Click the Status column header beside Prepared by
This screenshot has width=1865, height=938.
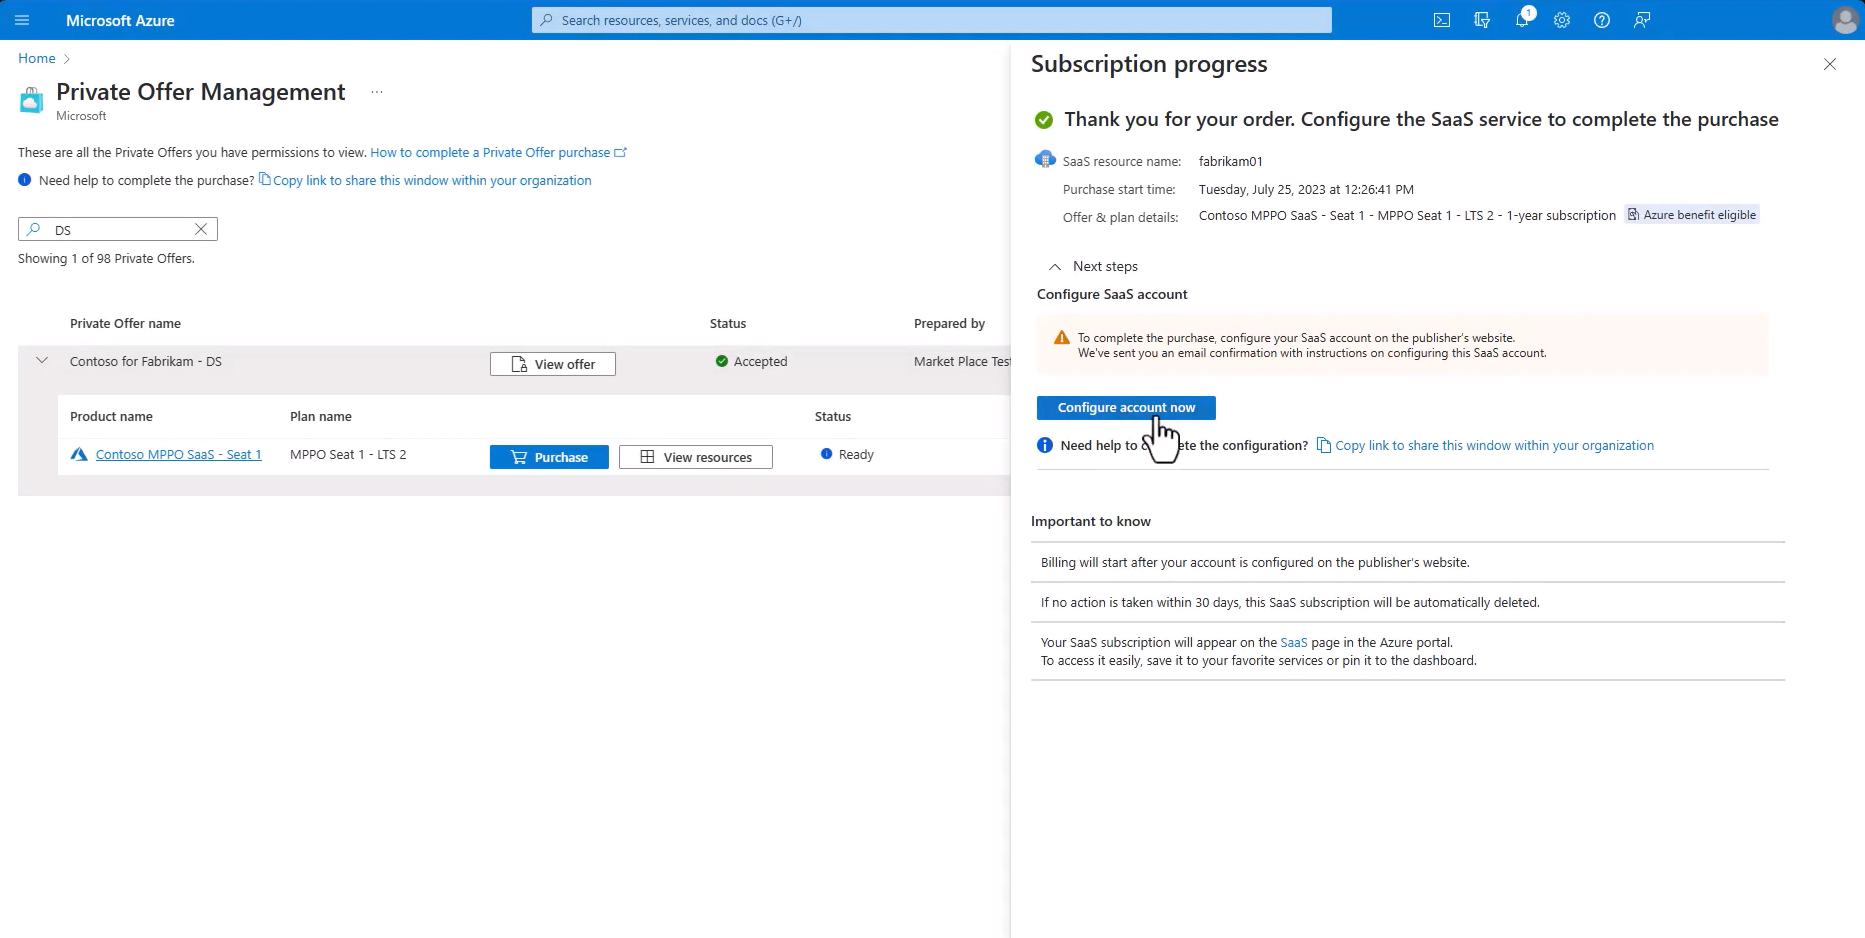(x=728, y=324)
